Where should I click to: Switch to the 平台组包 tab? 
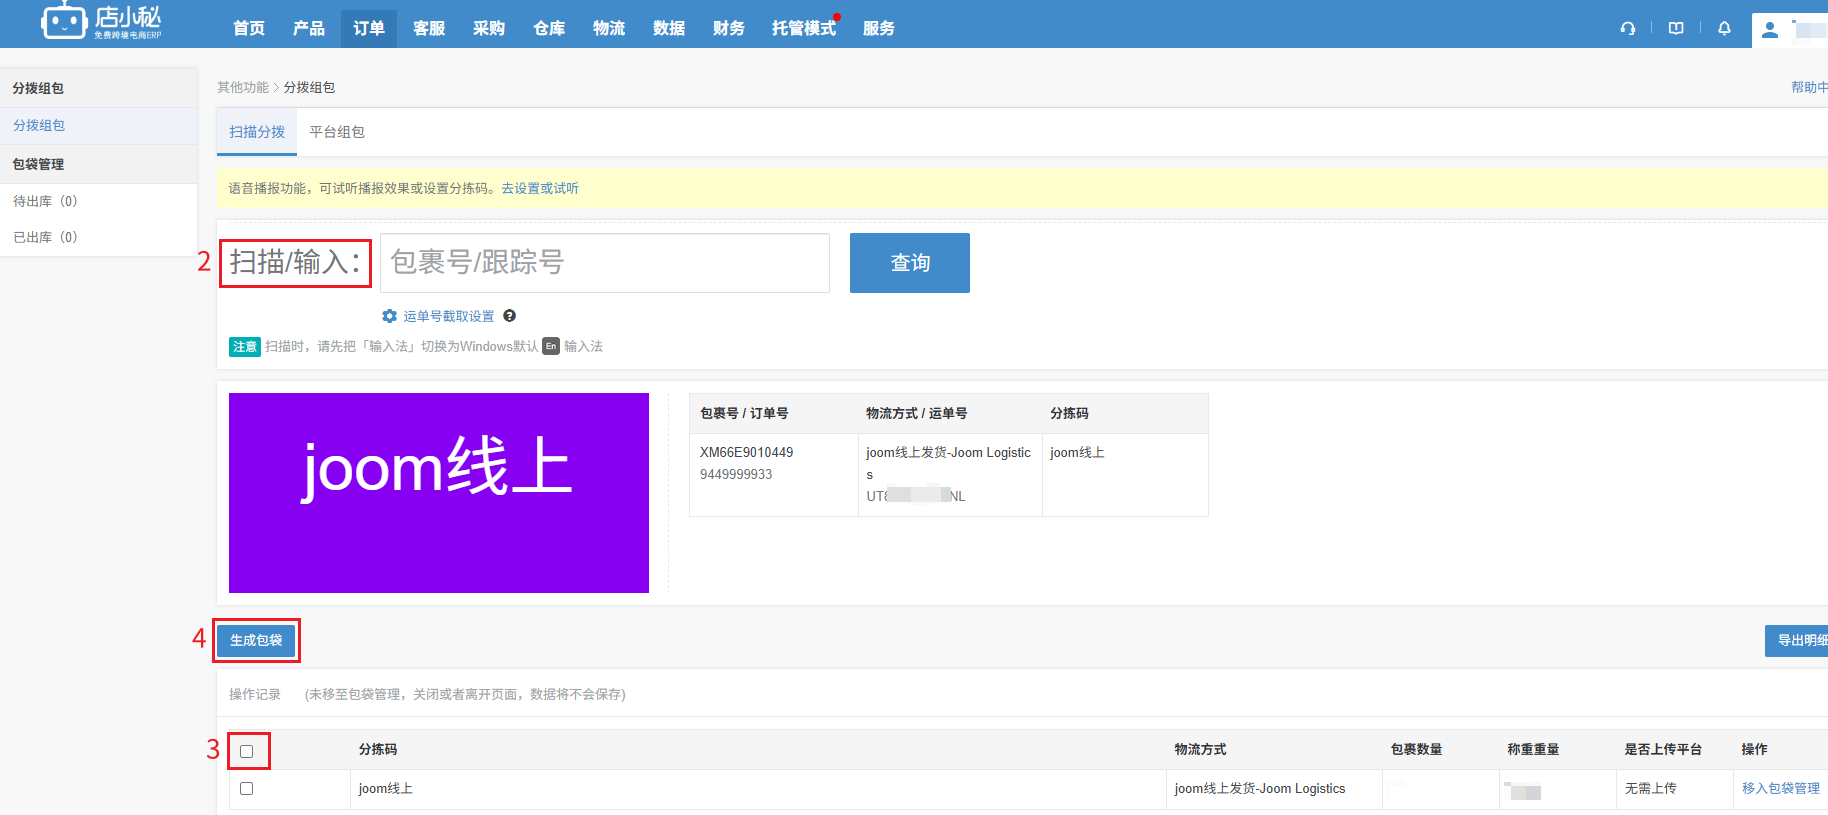point(337,132)
